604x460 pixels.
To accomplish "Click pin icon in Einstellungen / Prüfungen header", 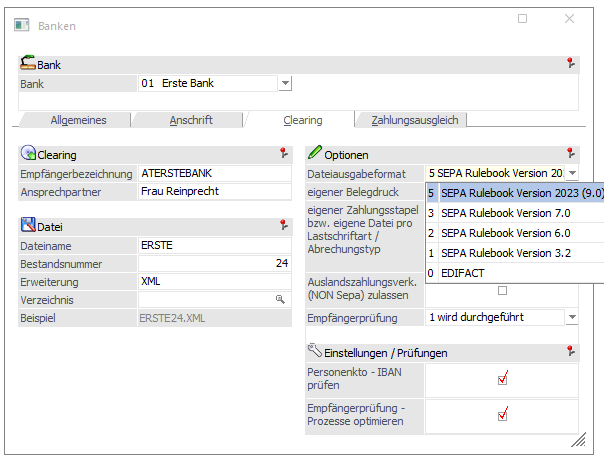I will tap(570, 352).
